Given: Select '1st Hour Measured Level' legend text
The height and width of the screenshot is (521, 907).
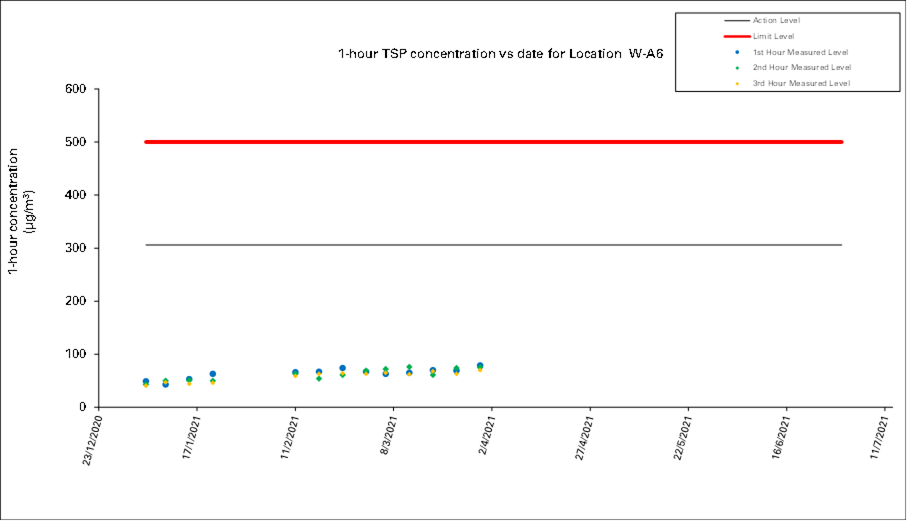Looking at the screenshot, I should (x=801, y=51).
